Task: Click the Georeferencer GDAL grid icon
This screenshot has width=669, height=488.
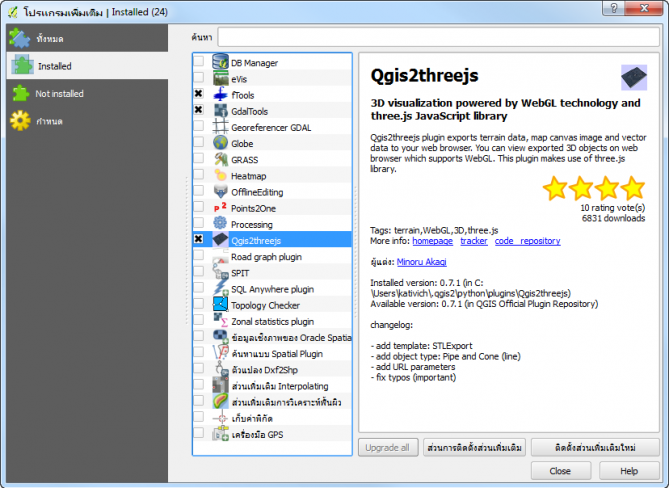Action: (x=220, y=127)
